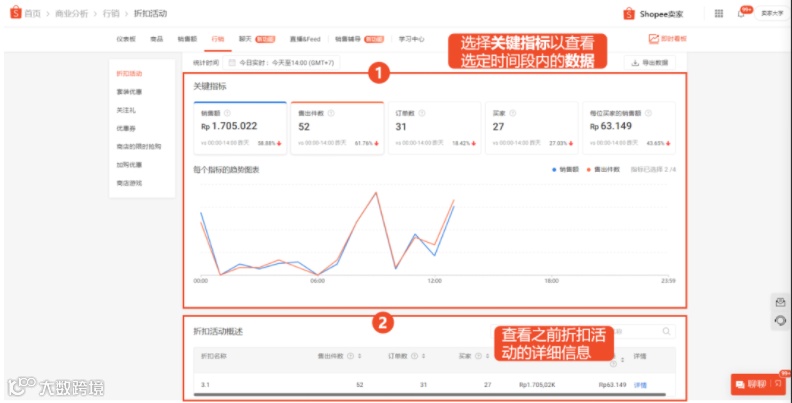Image resolution: width=792 pixels, height=403 pixels.
Task: Click the 卖家大学 button in the header
Action: [x=772, y=14]
